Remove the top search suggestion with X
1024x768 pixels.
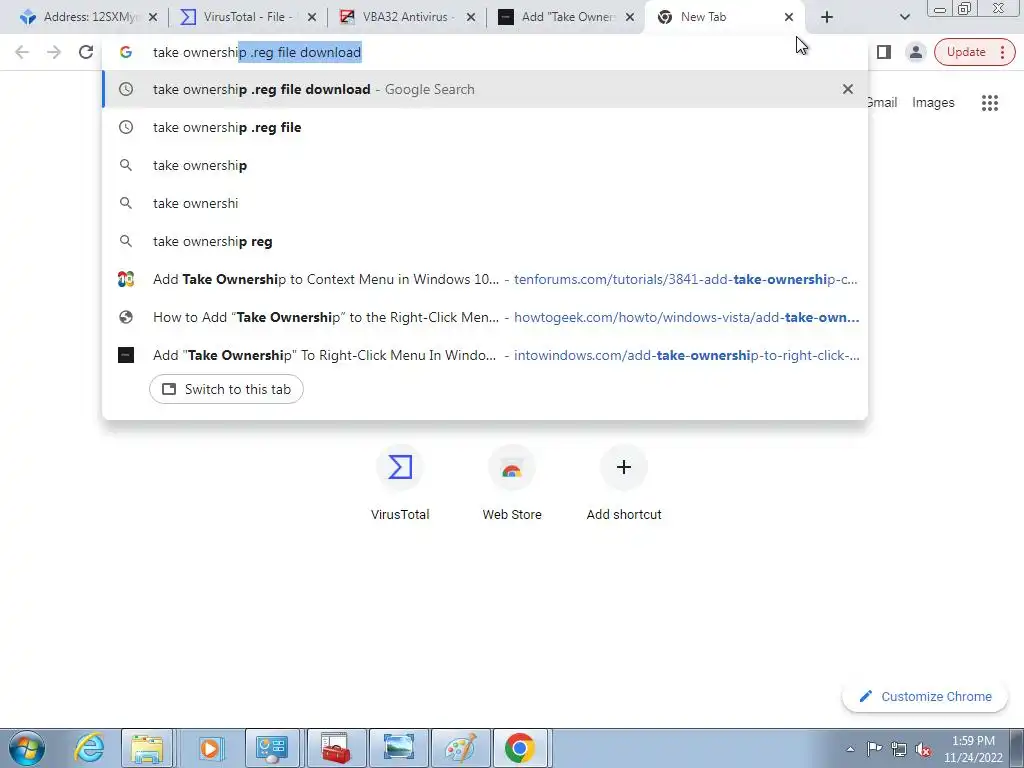tap(848, 89)
